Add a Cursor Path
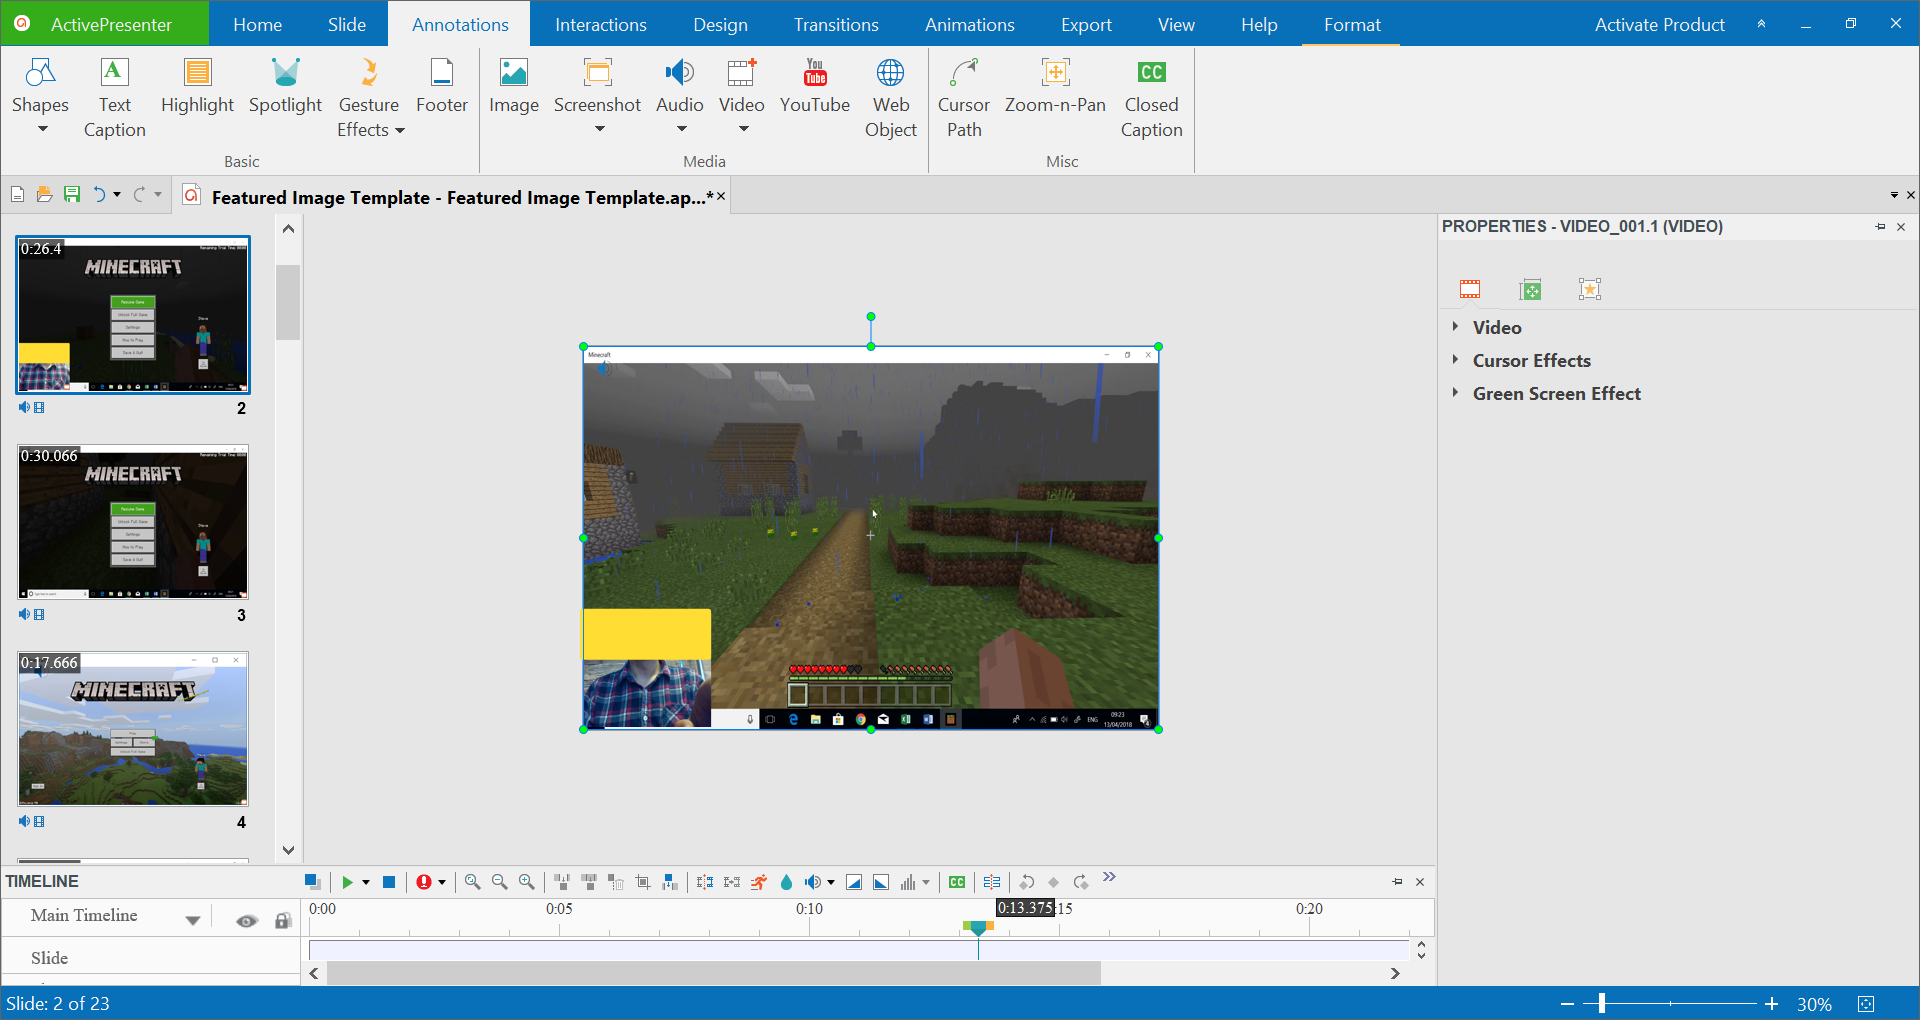This screenshot has height=1020, width=1920. [963, 98]
